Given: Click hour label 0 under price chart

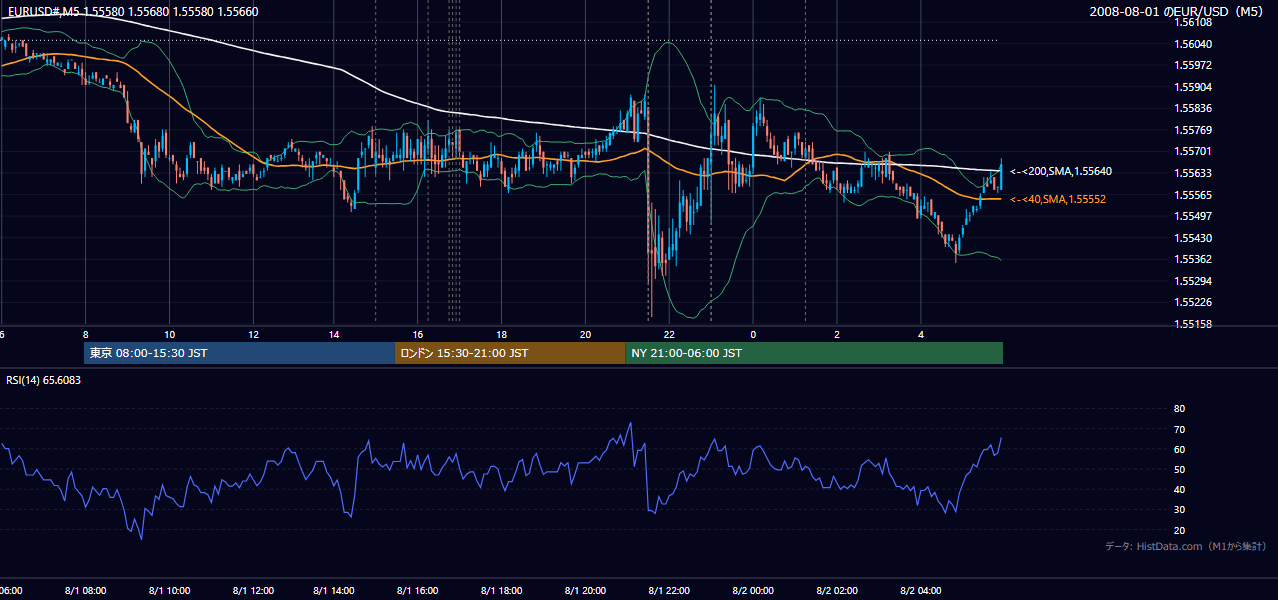Looking at the screenshot, I should (753, 334).
